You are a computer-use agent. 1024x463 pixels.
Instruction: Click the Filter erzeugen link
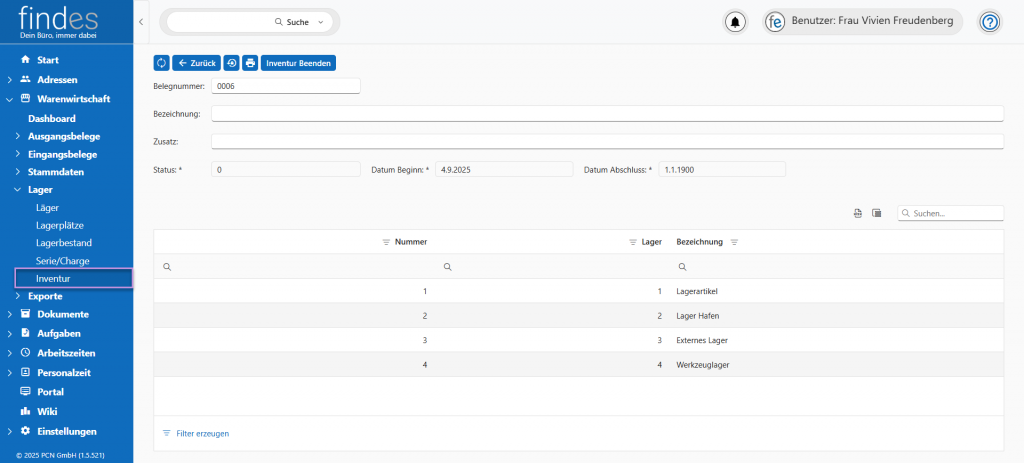click(x=202, y=433)
